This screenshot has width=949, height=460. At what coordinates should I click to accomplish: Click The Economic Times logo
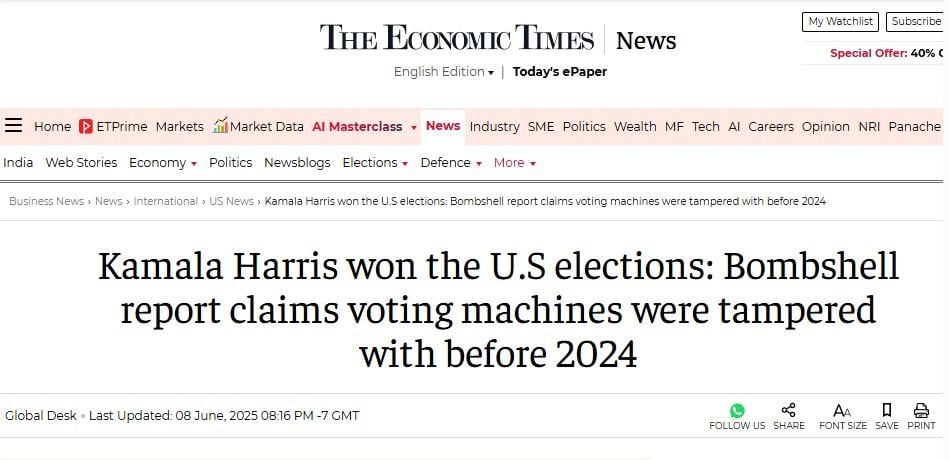(x=457, y=38)
